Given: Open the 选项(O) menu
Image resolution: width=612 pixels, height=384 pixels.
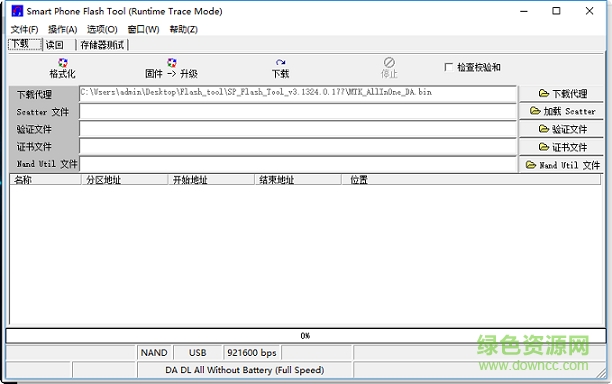Looking at the screenshot, I should [102, 29].
